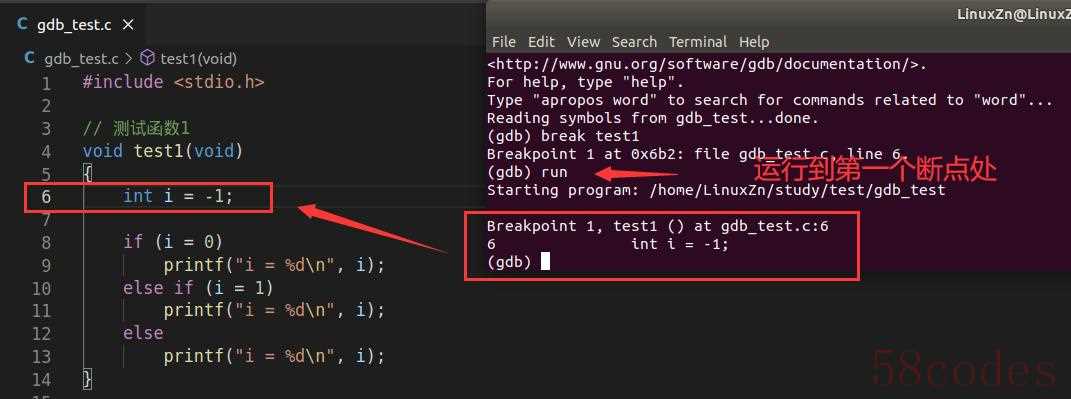Click line number 8 in the gutter
The height and width of the screenshot is (399, 1071).
click(46, 243)
